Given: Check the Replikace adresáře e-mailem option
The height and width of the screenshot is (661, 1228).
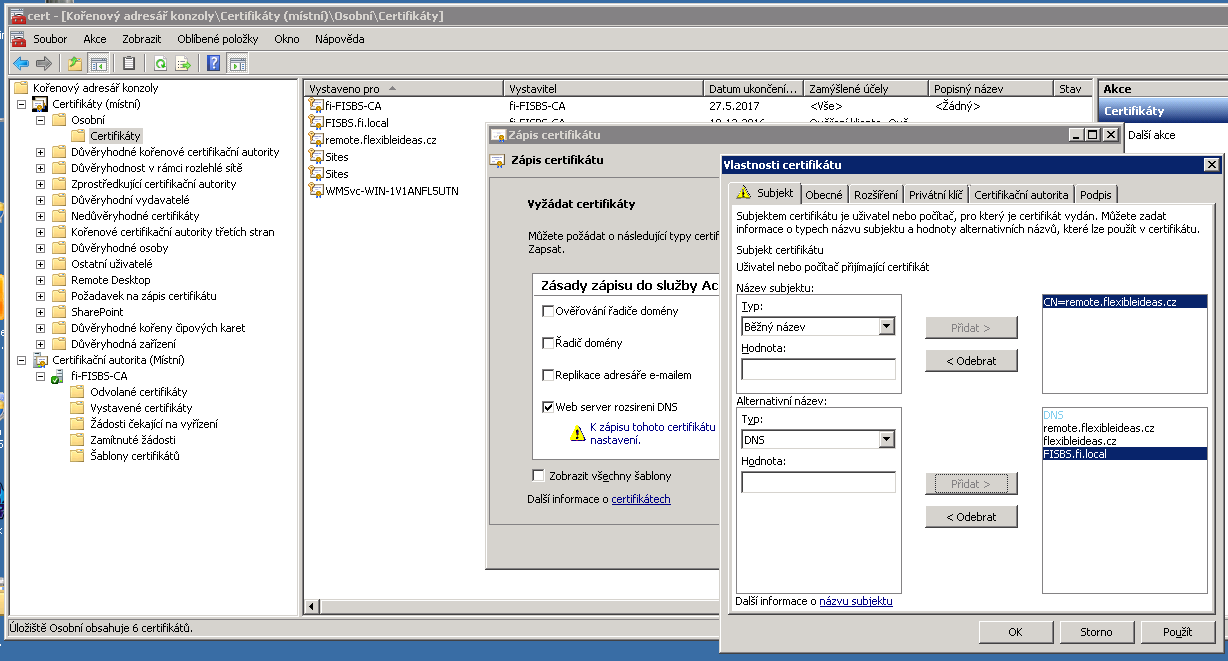Looking at the screenshot, I should (547, 375).
